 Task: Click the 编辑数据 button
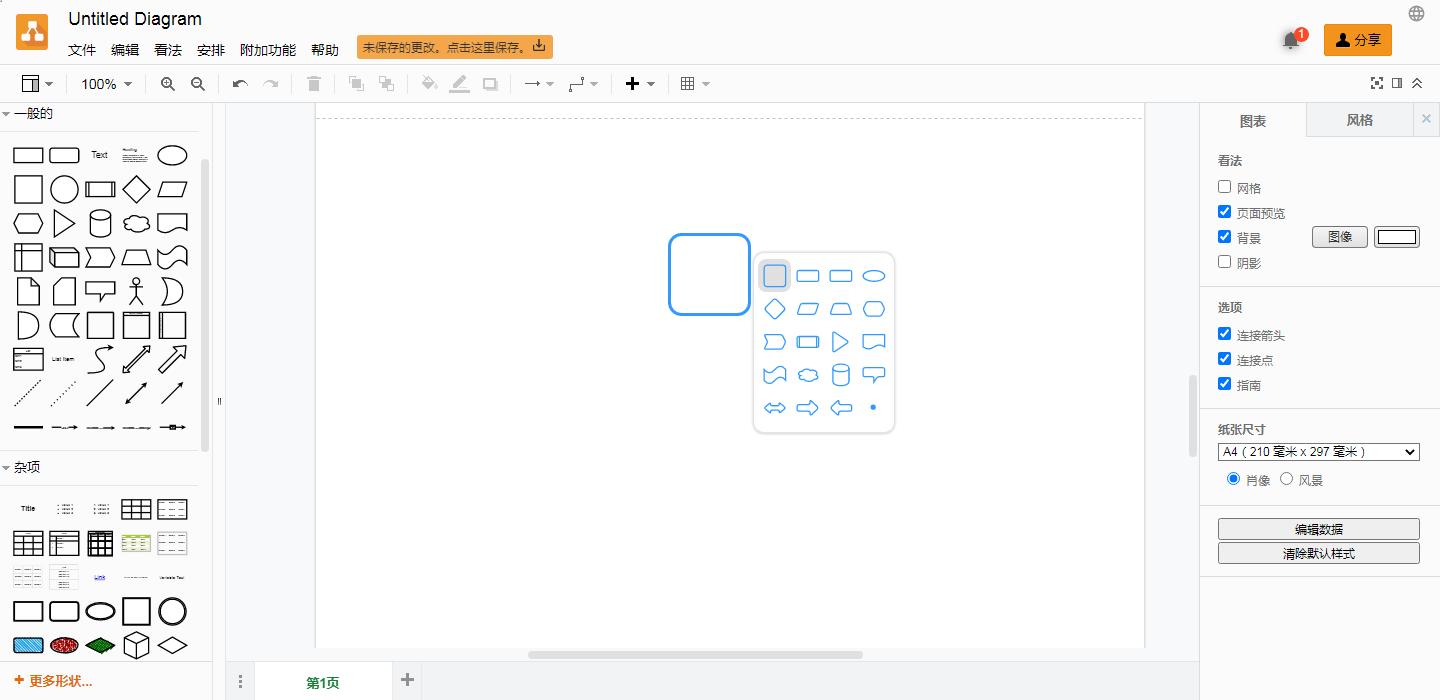[1318, 529]
